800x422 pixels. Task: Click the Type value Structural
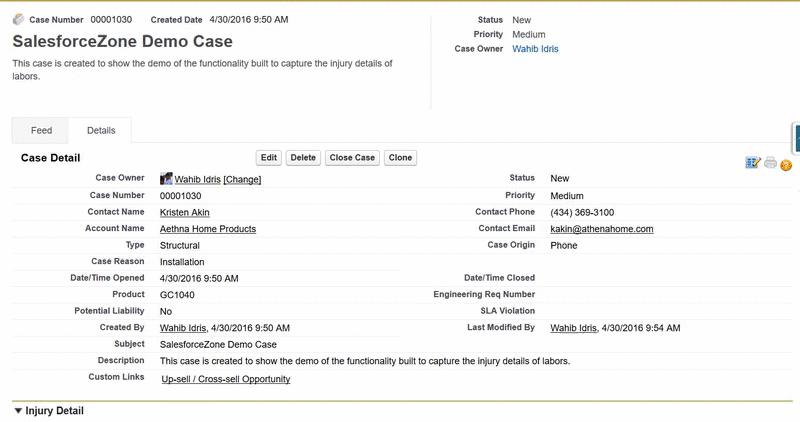point(180,245)
